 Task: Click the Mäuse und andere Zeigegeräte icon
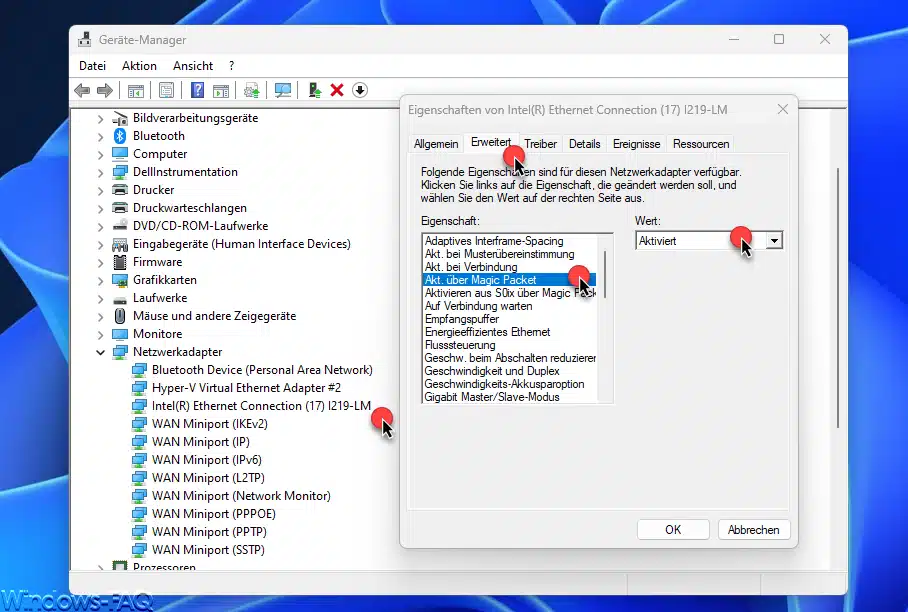120,316
